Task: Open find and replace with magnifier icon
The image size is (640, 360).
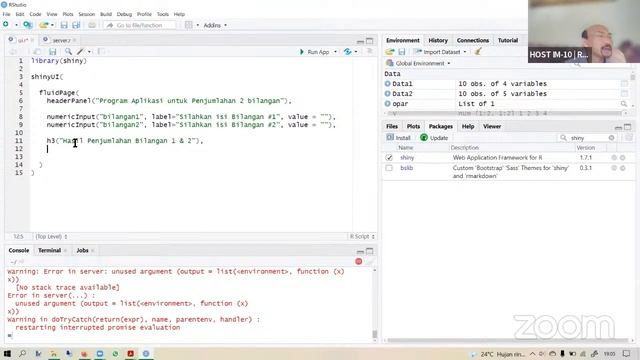Action: tap(68, 51)
